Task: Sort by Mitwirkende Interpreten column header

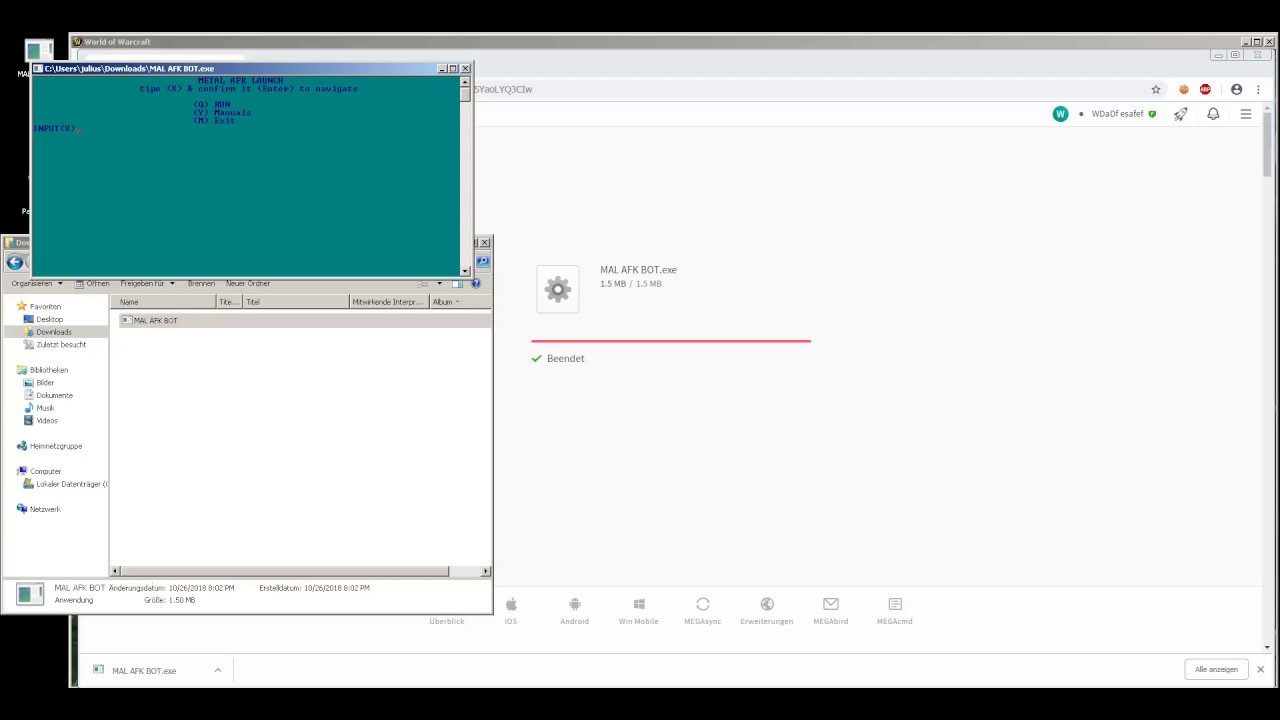Action: (x=390, y=302)
